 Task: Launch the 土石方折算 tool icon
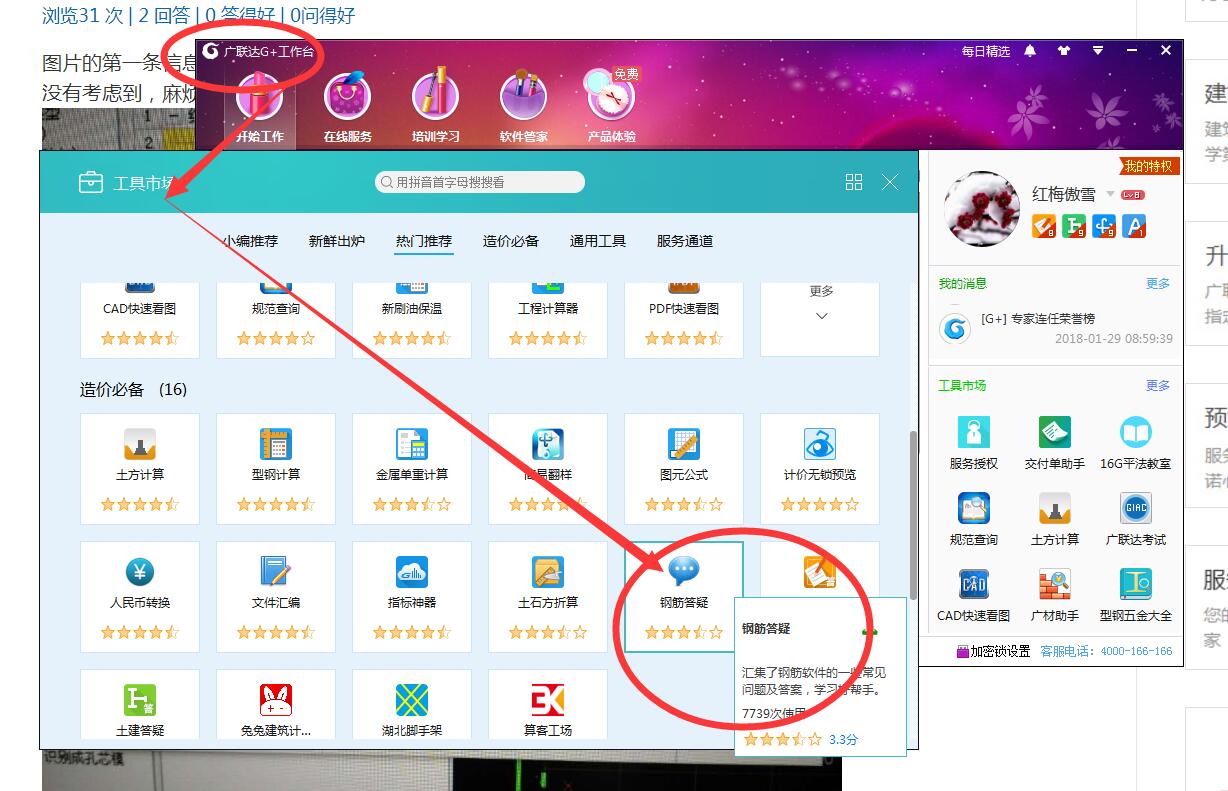click(548, 573)
